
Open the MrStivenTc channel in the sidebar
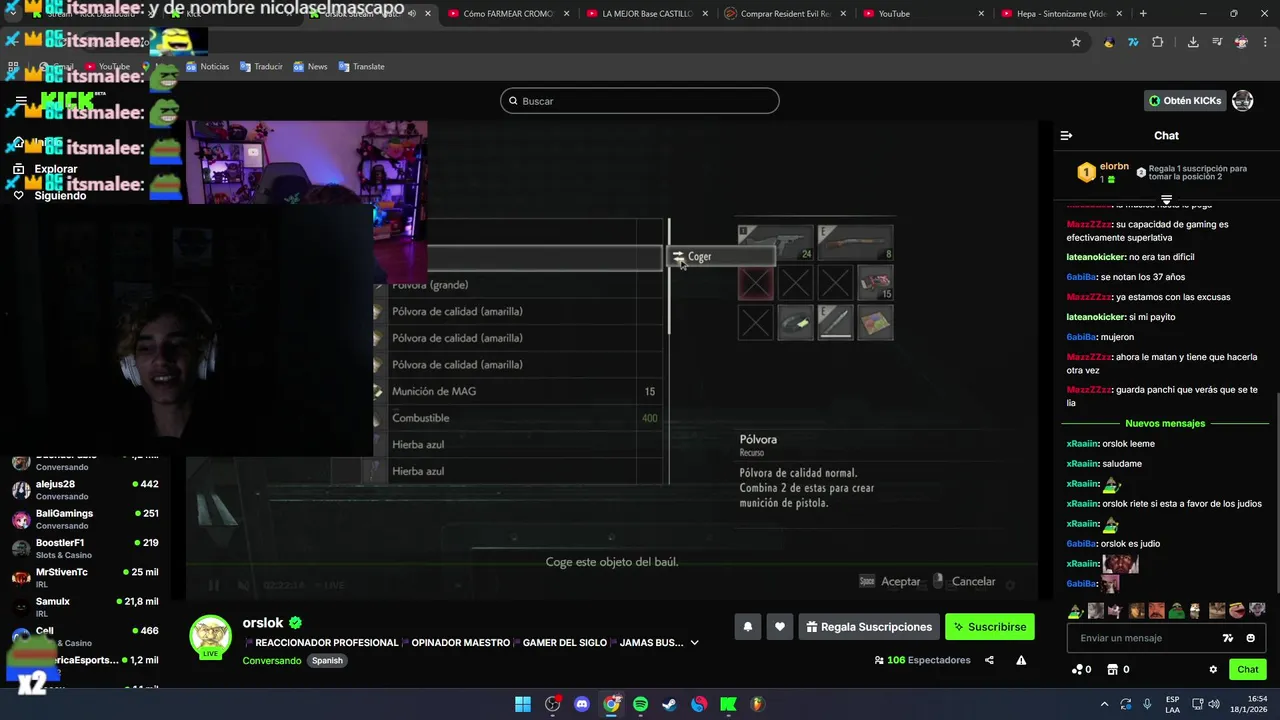click(85, 578)
